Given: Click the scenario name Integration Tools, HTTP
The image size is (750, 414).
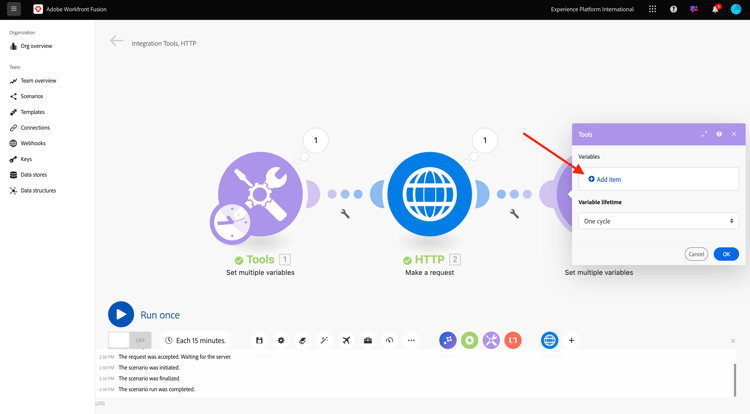Looking at the screenshot, I should tap(164, 44).
